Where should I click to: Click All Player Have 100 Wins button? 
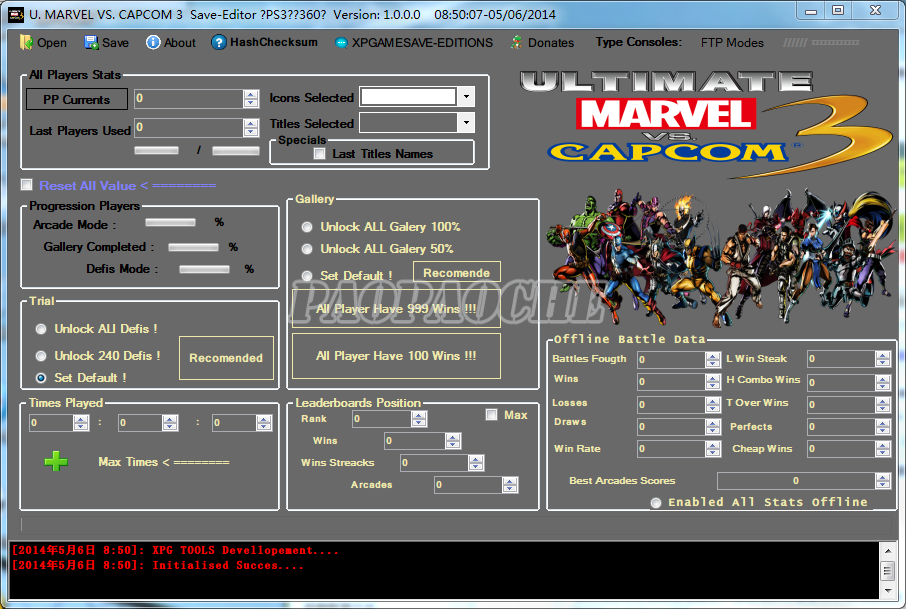396,356
